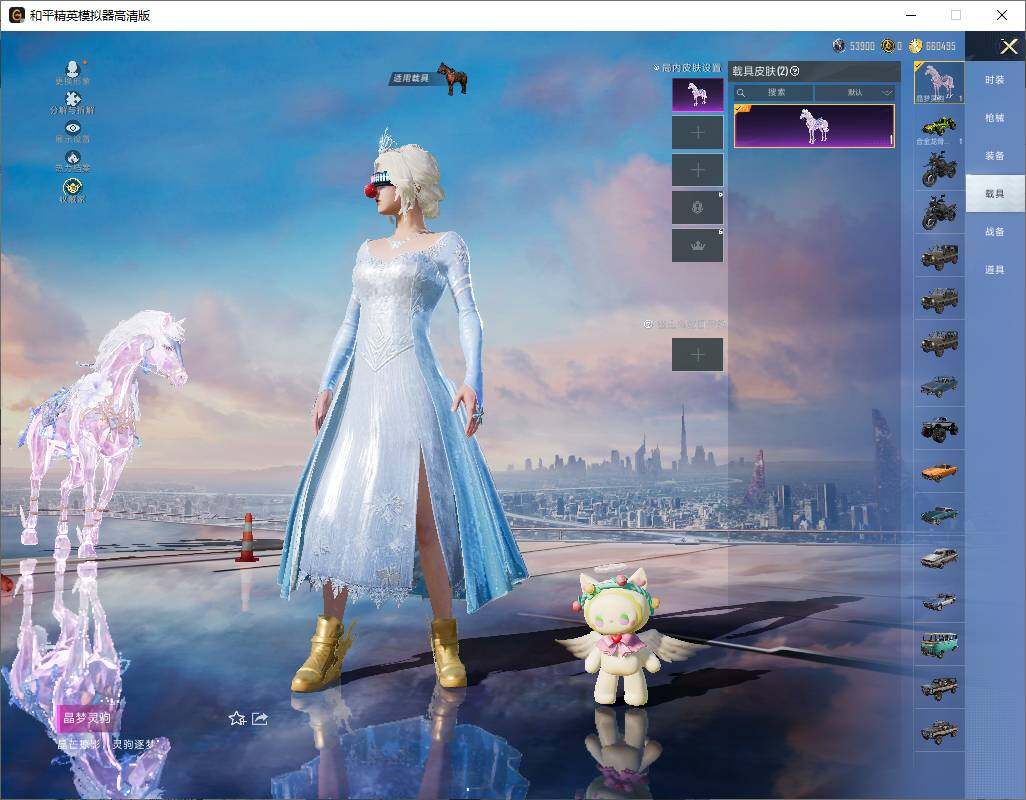Image resolution: width=1026 pixels, height=800 pixels.
Task: Open the 分解与拆解 puzzle-piece icon
Action: 73,99
